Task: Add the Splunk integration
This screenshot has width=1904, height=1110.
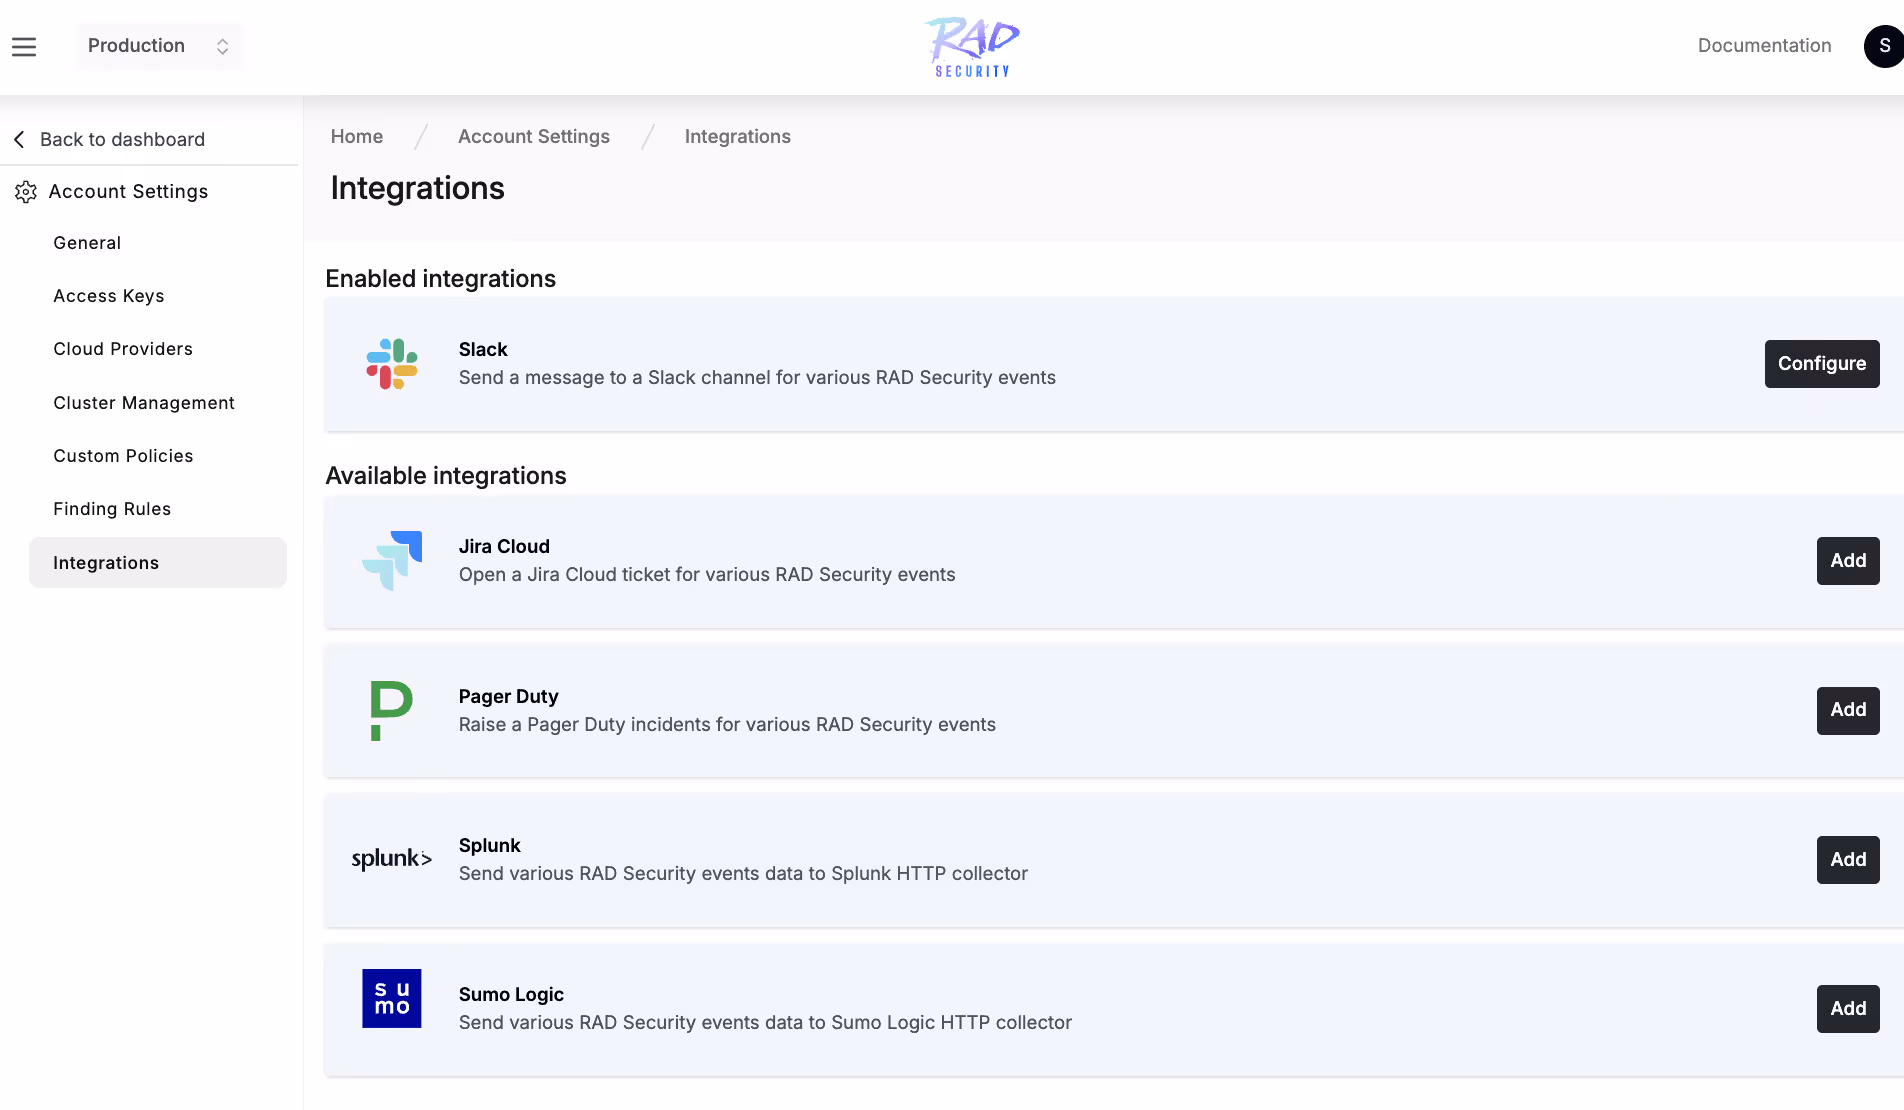Action: coord(1848,860)
